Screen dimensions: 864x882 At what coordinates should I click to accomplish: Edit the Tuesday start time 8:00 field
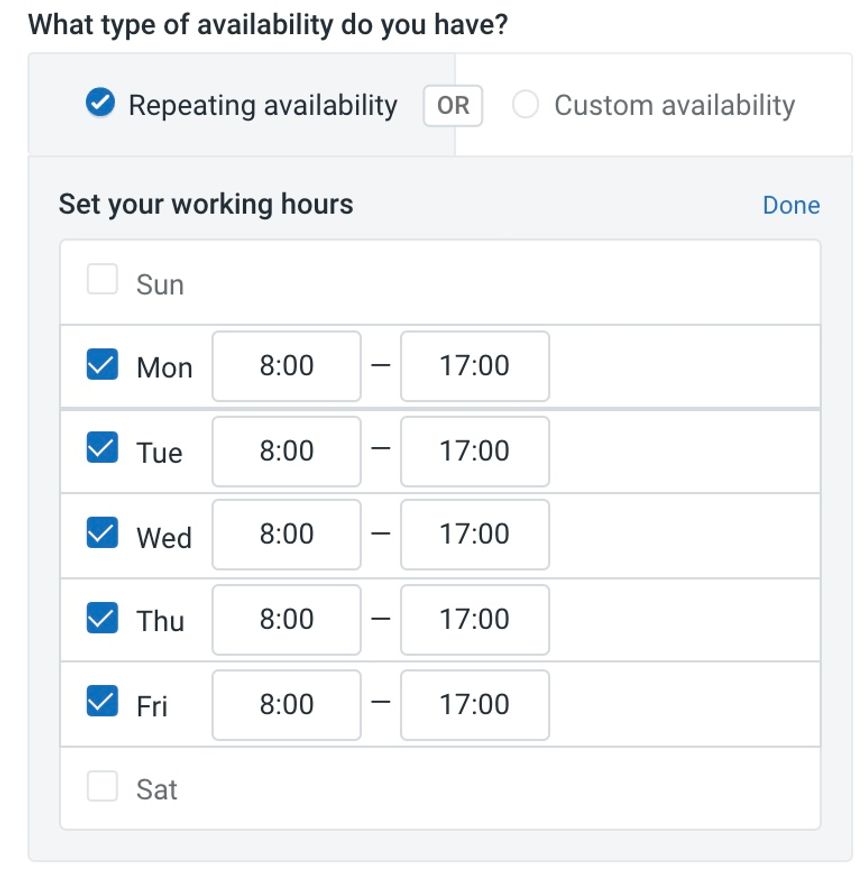tap(286, 451)
